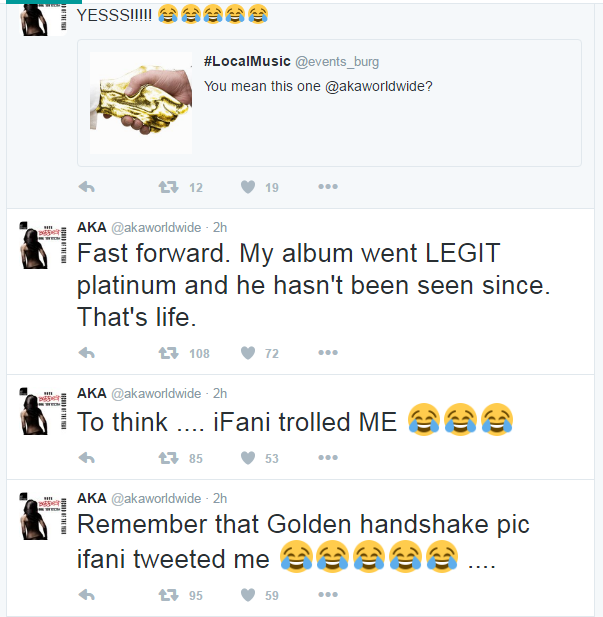Retweet the 'iFani trolled ME' tweet
The height and width of the screenshot is (617, 603).
point(169,458)
